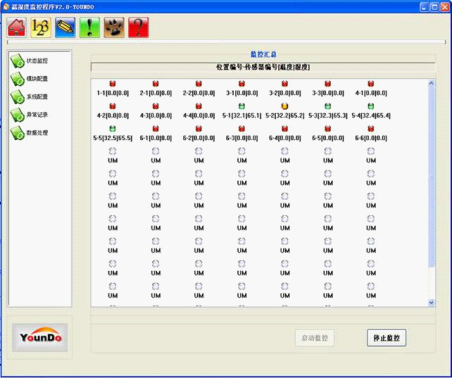Select the red indicator for sensor 6-6
Image resolution: width=452 pixels, height=378 pixels.
pos(371,129)
